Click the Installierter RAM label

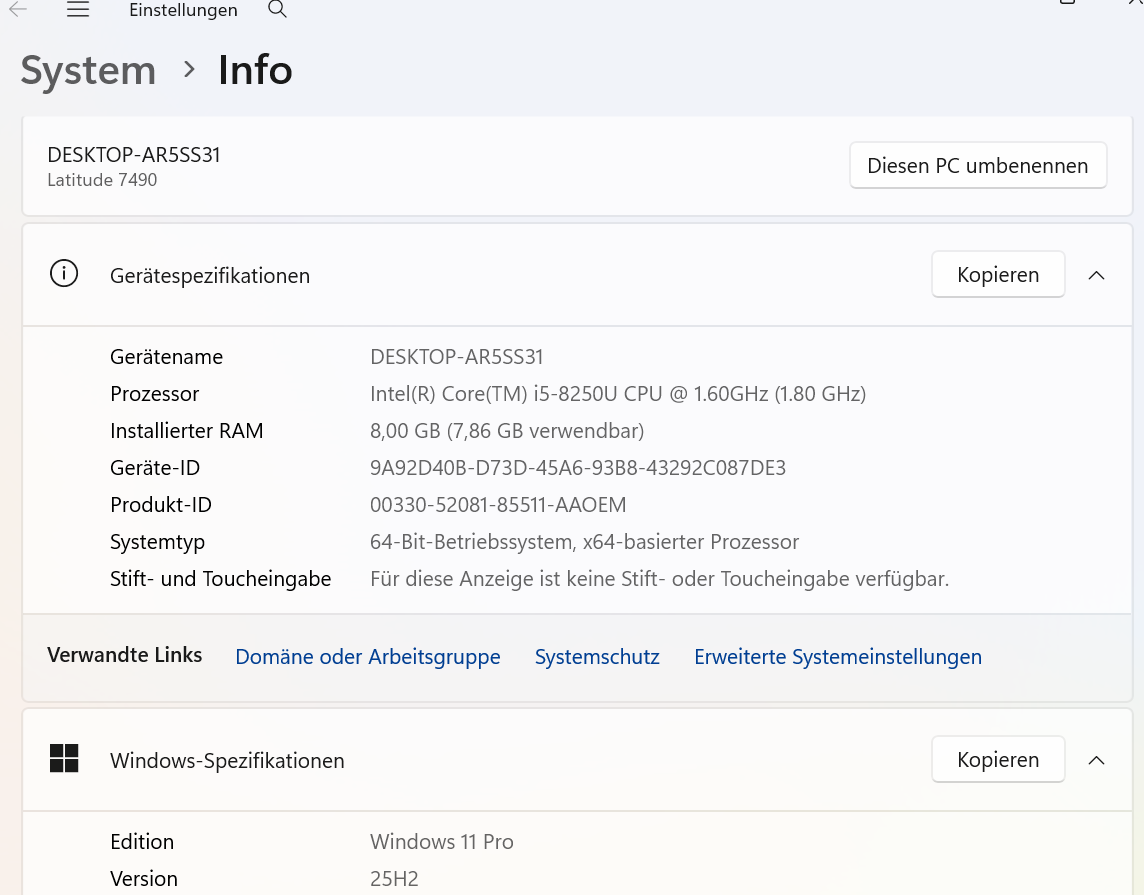(187, 431)
